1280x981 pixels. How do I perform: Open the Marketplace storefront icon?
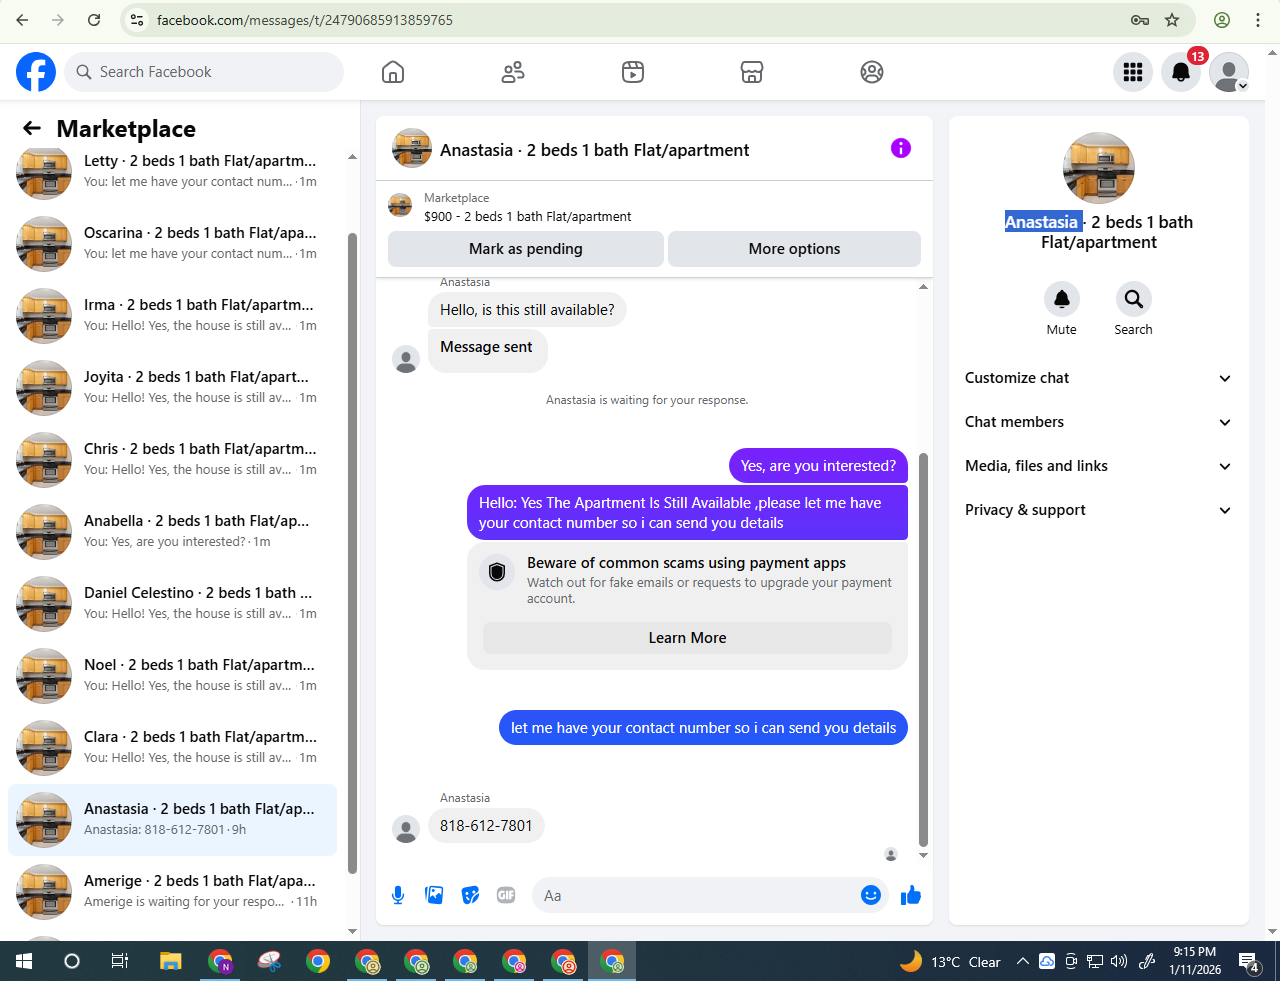pos(752,72)
